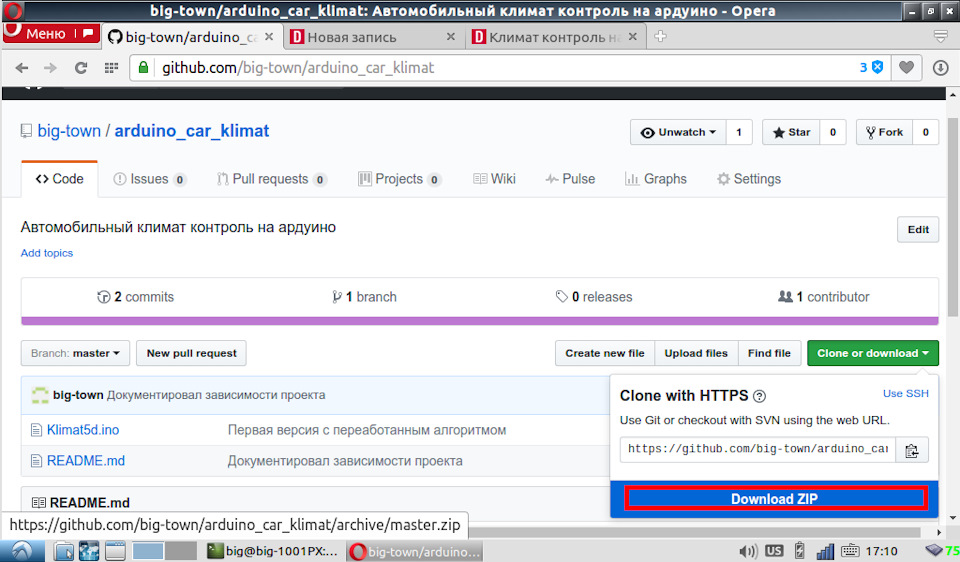Click the Add topics link
The width and height of the screenshot is (960, 562).
point(47,253)
